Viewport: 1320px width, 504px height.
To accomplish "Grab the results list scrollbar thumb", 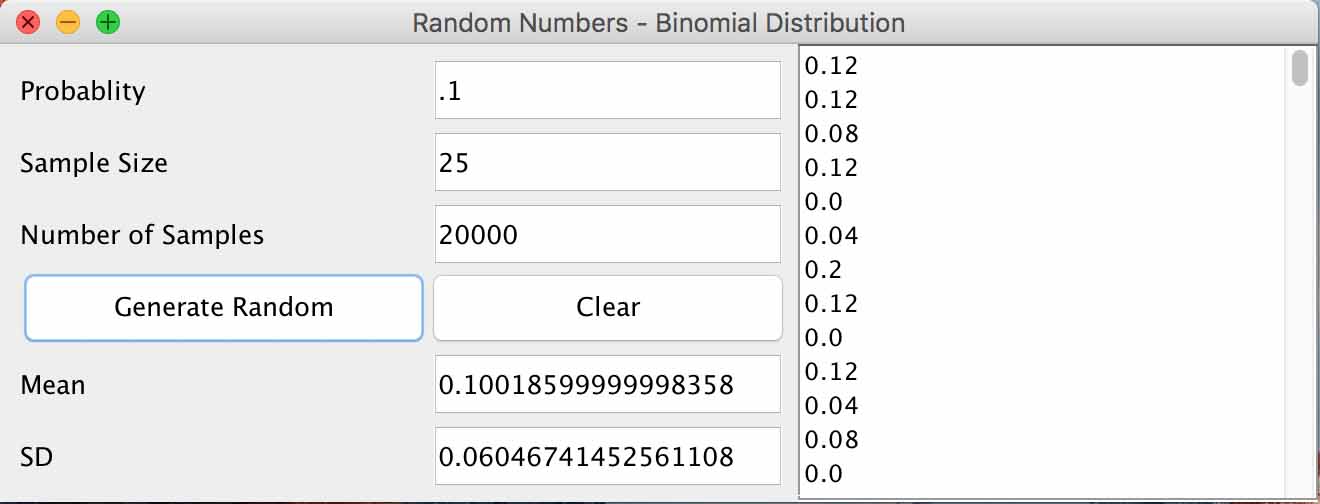I will [1299, 68].
